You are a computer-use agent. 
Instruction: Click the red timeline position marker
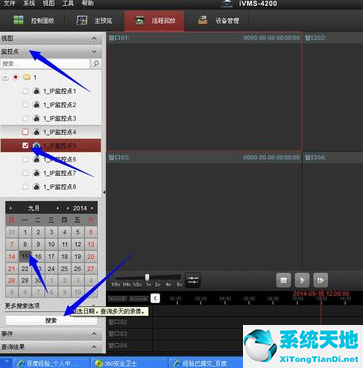point(321,310)
